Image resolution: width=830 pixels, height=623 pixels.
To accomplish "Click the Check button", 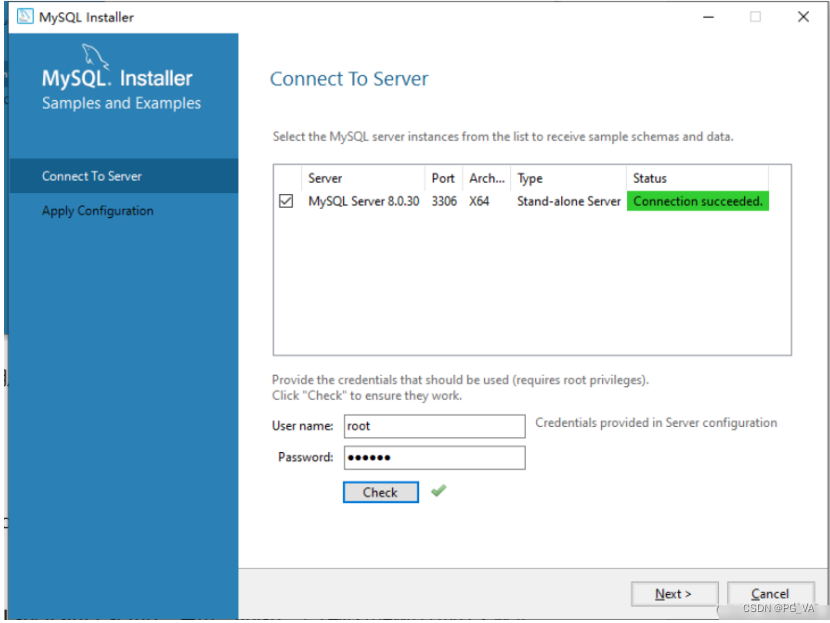I will tap(381, 492).
